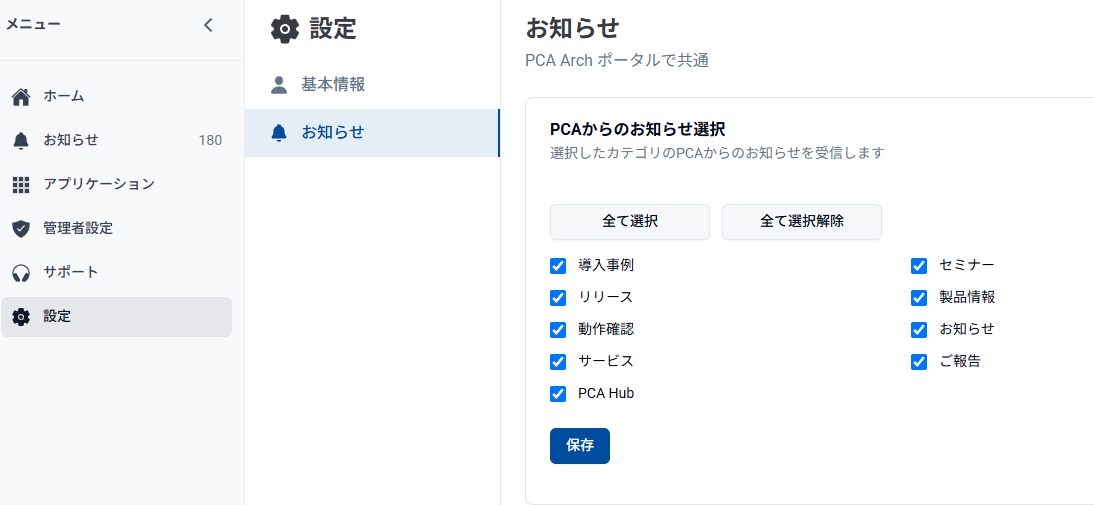
Task: Collapse the menu with the chevron arrow
Action: [x=208, y=26]
